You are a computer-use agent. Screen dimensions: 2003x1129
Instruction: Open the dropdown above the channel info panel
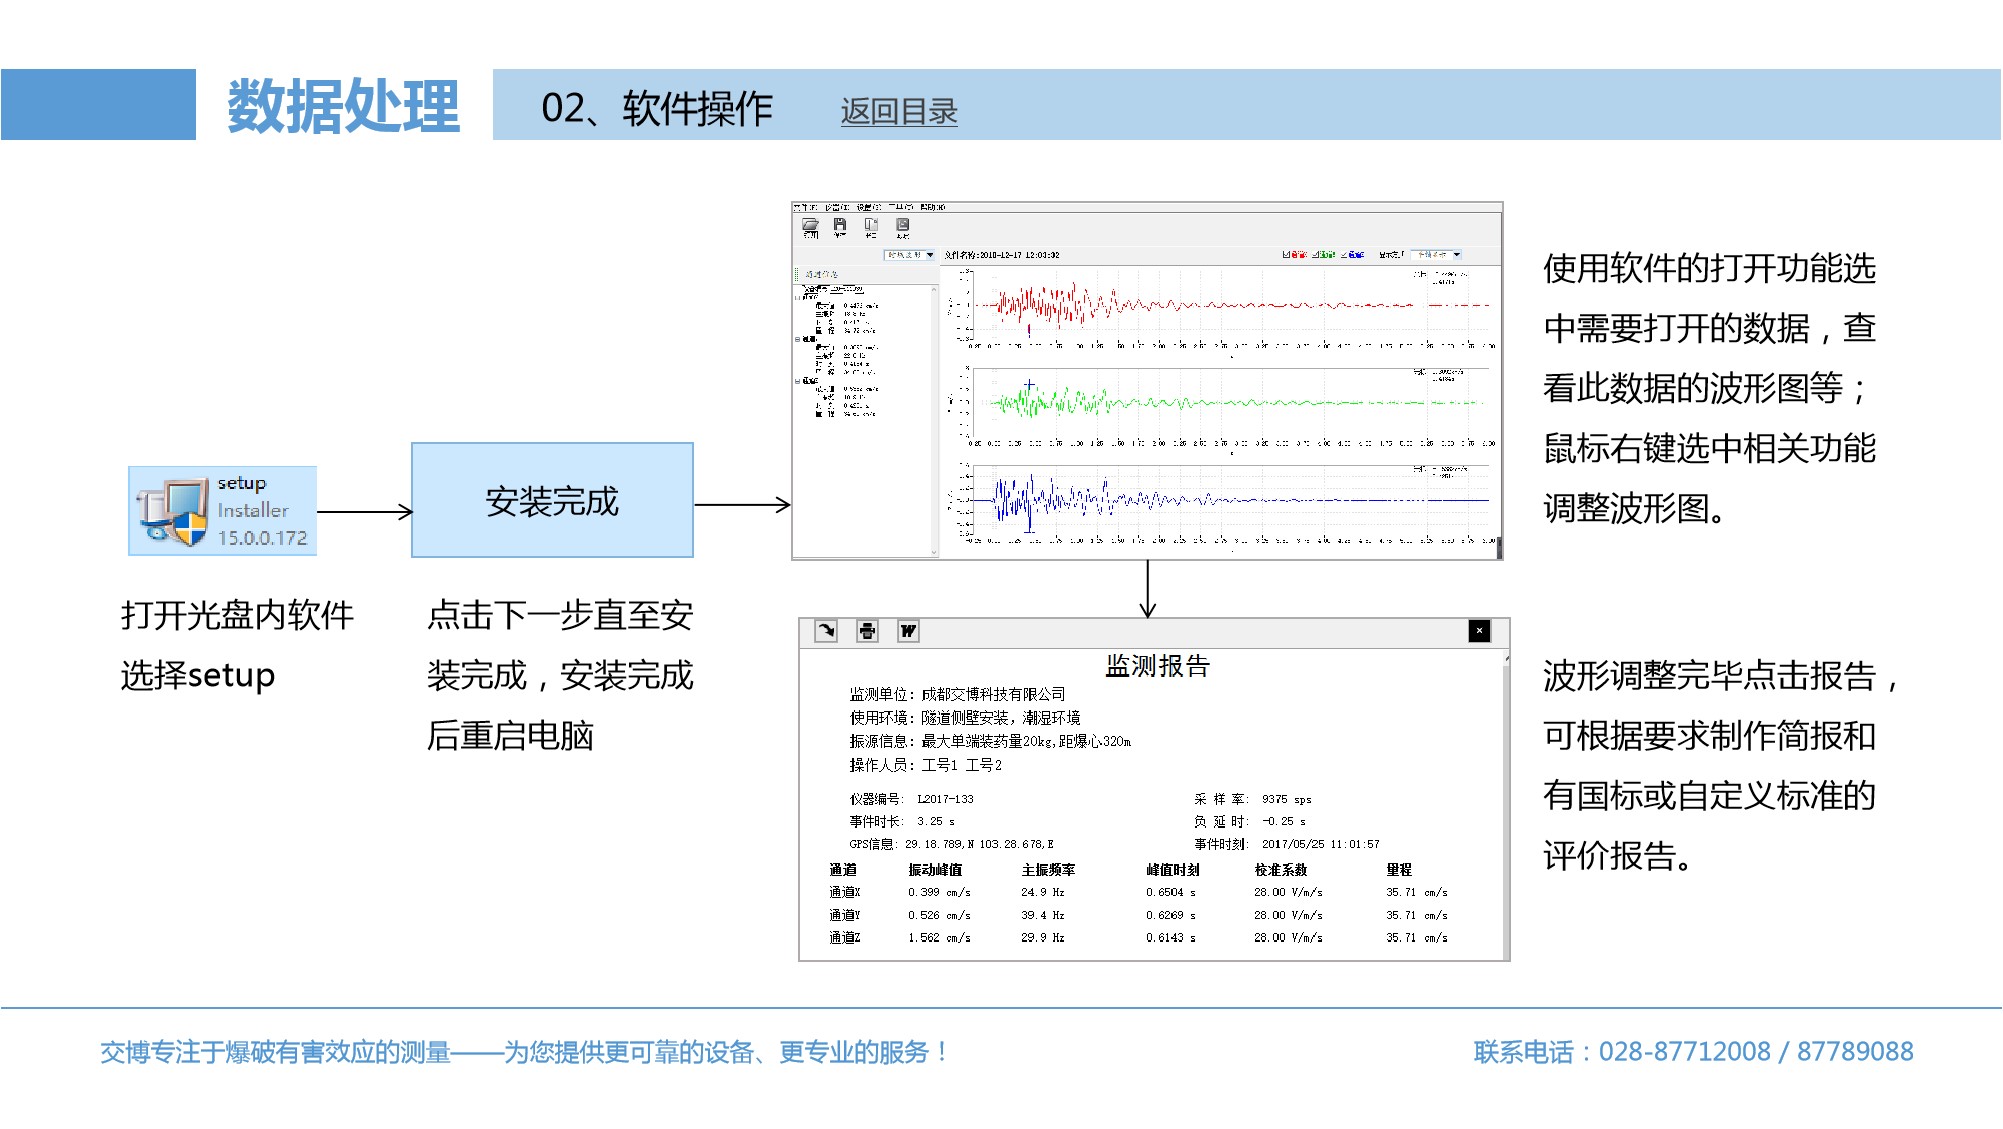click(x=930, y=255)
